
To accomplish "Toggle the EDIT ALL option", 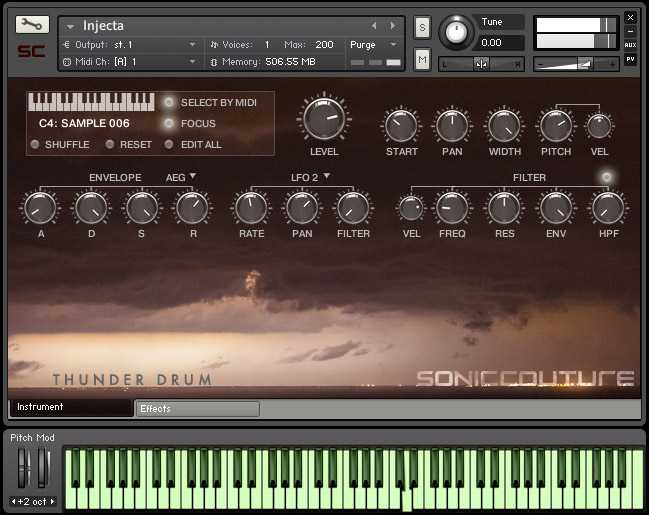I will point(168,144).
